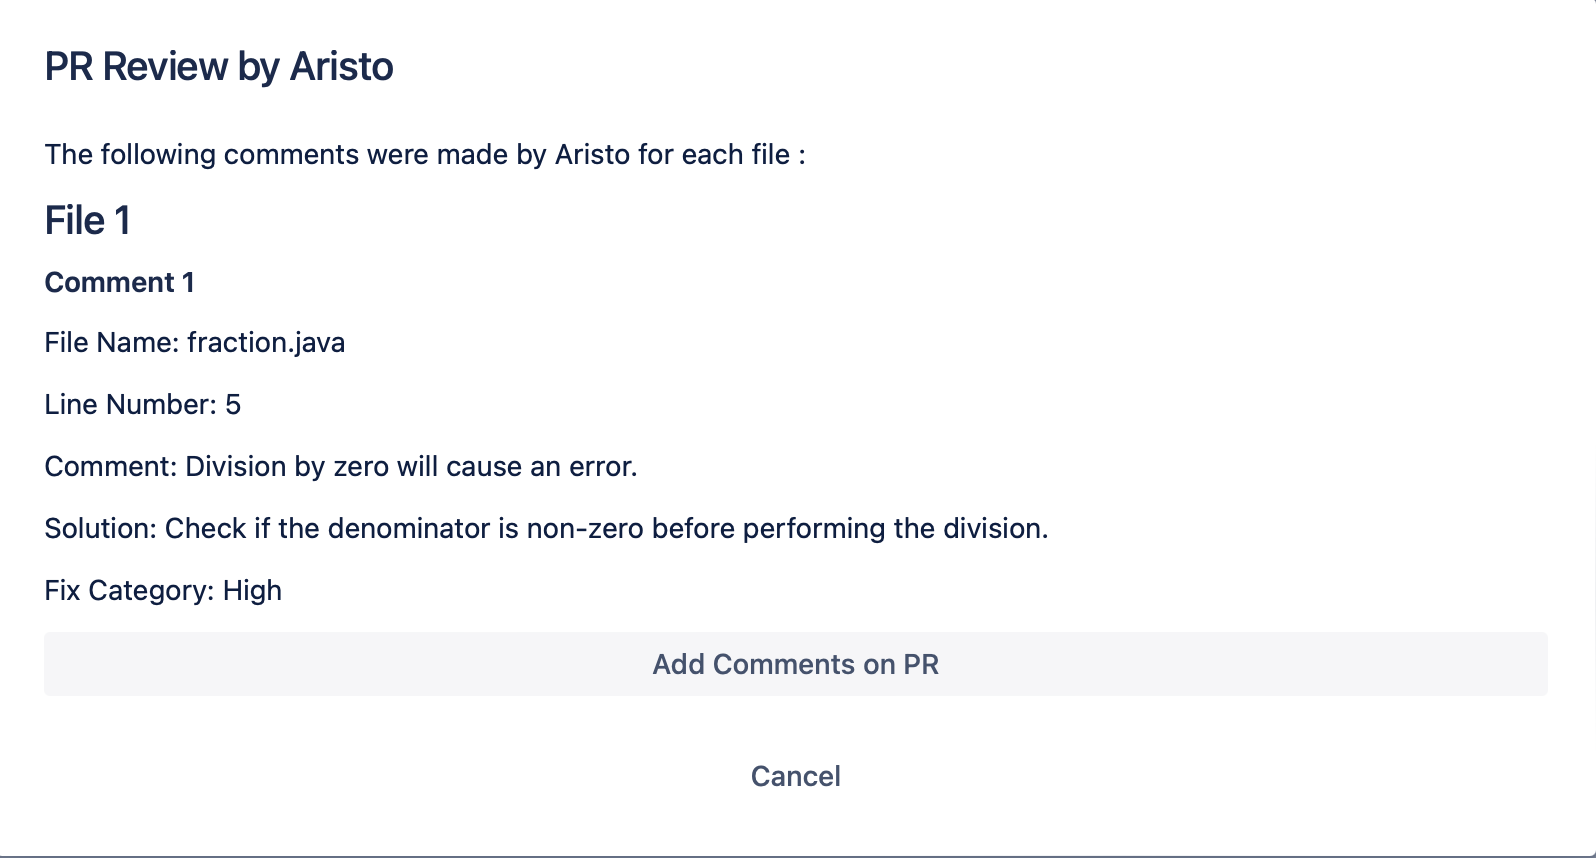The height and width of the screenshot is (858, 1596).
Task: Click the name Aristo in the dialog title
Action: (x=341, y=67)
